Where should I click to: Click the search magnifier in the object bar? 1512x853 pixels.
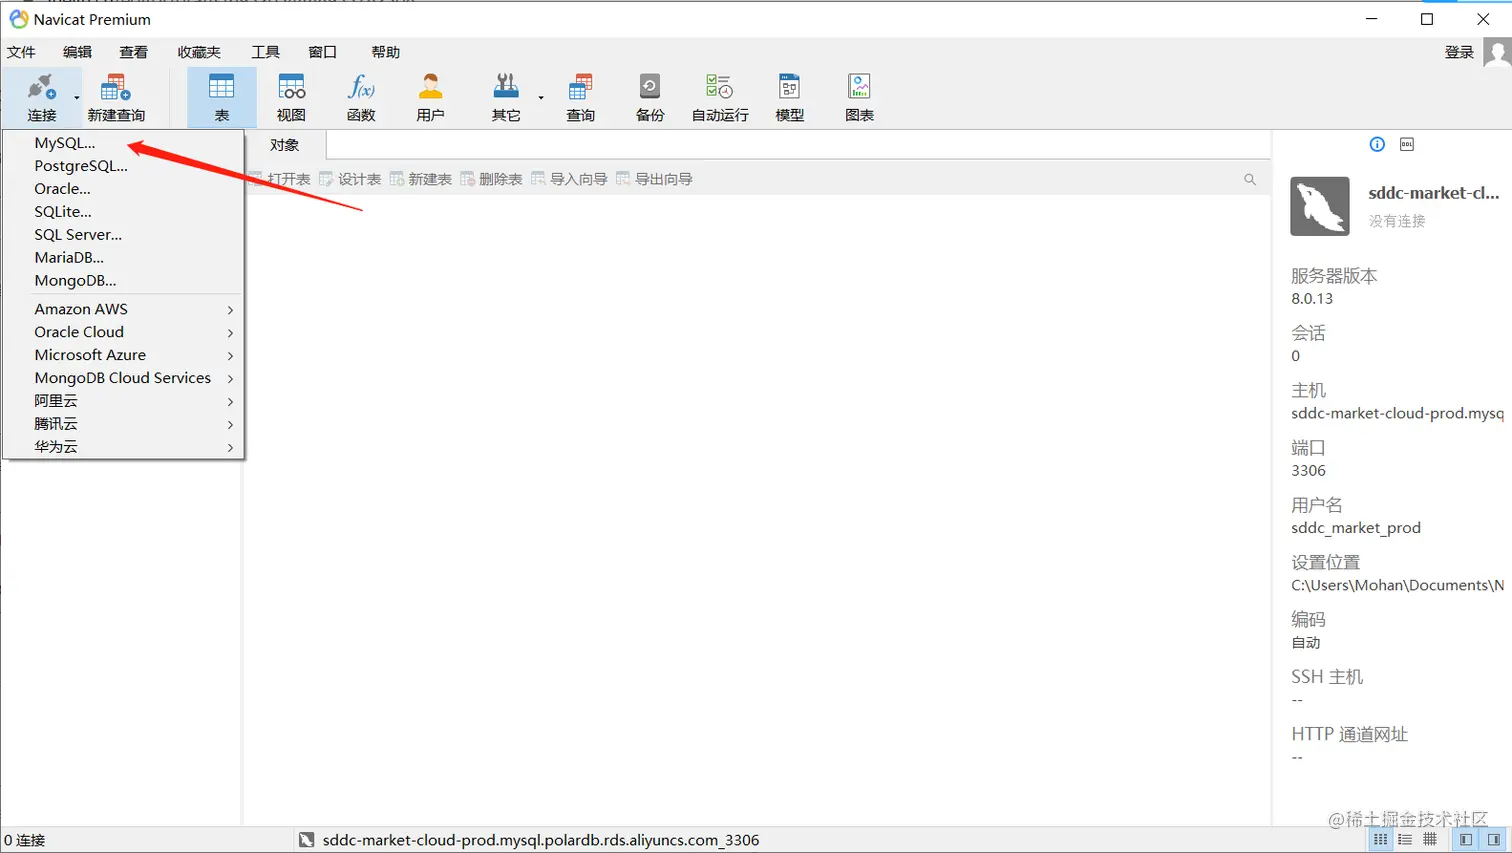1250,179
